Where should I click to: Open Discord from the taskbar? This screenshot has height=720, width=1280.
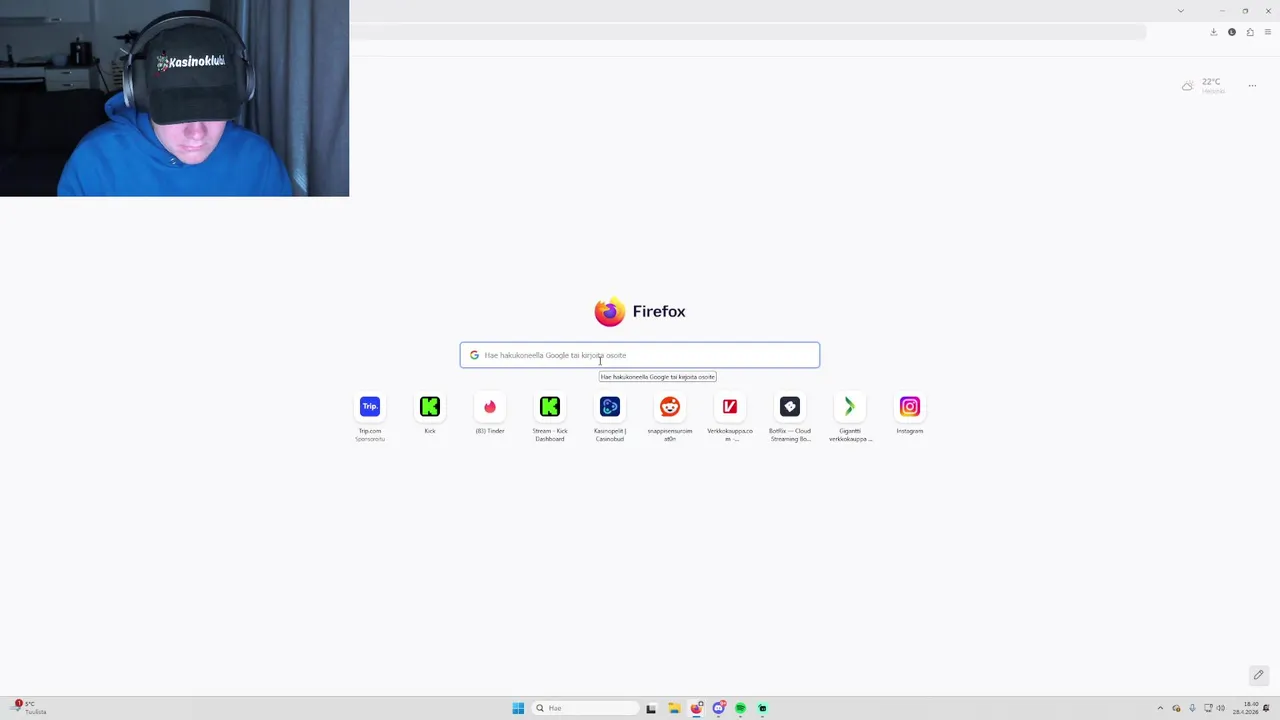[718, 708]
